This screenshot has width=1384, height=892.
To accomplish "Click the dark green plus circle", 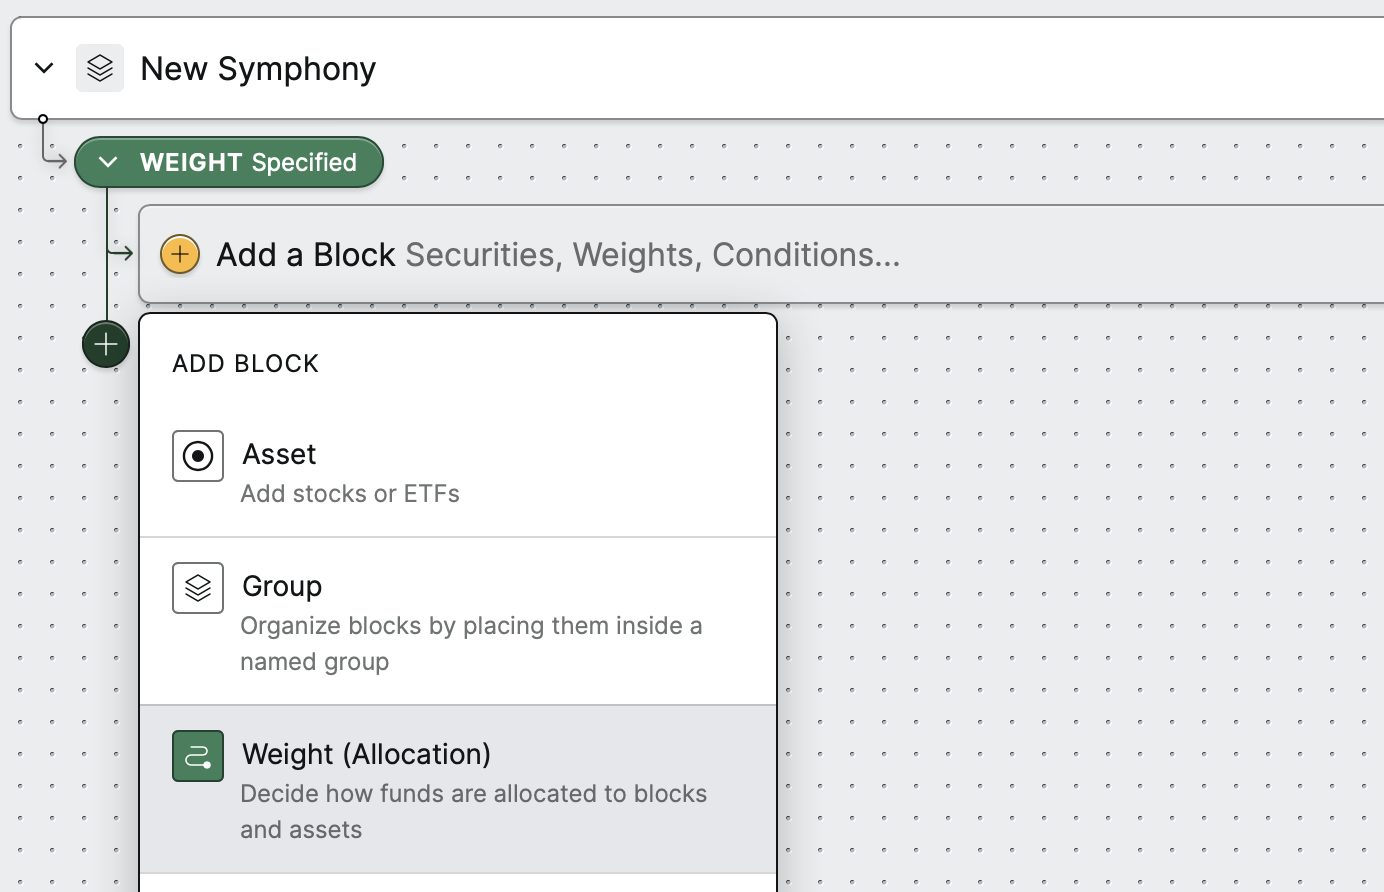I will pos(106,344).
